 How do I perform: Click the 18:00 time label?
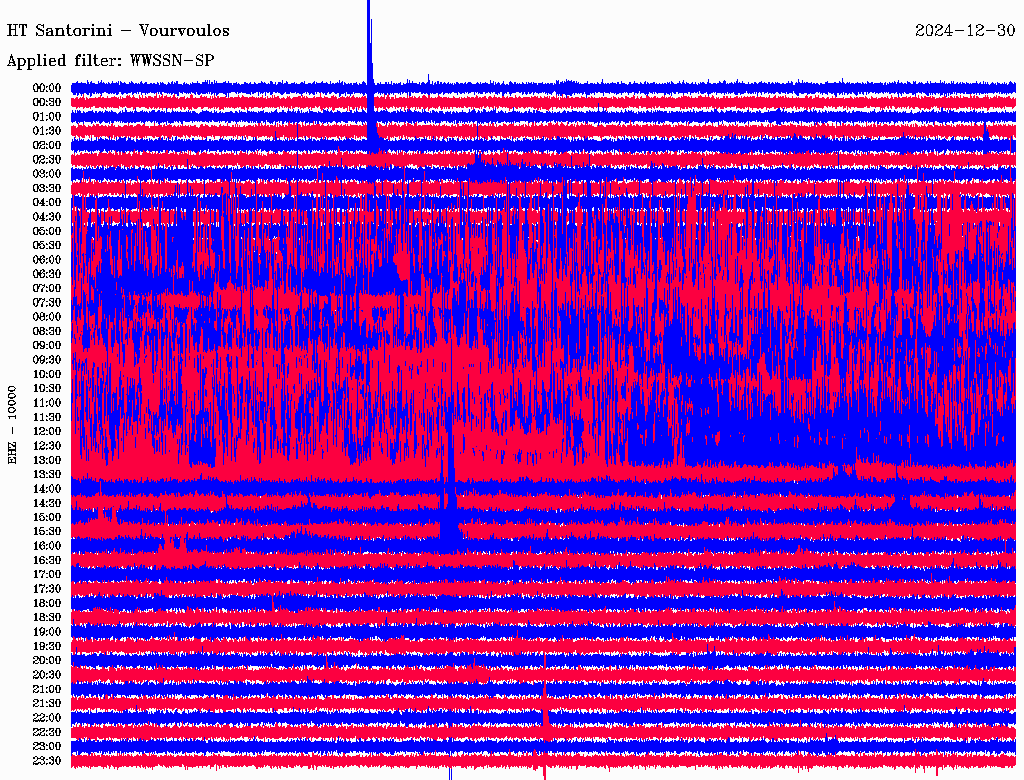click(x=47, y=603)
